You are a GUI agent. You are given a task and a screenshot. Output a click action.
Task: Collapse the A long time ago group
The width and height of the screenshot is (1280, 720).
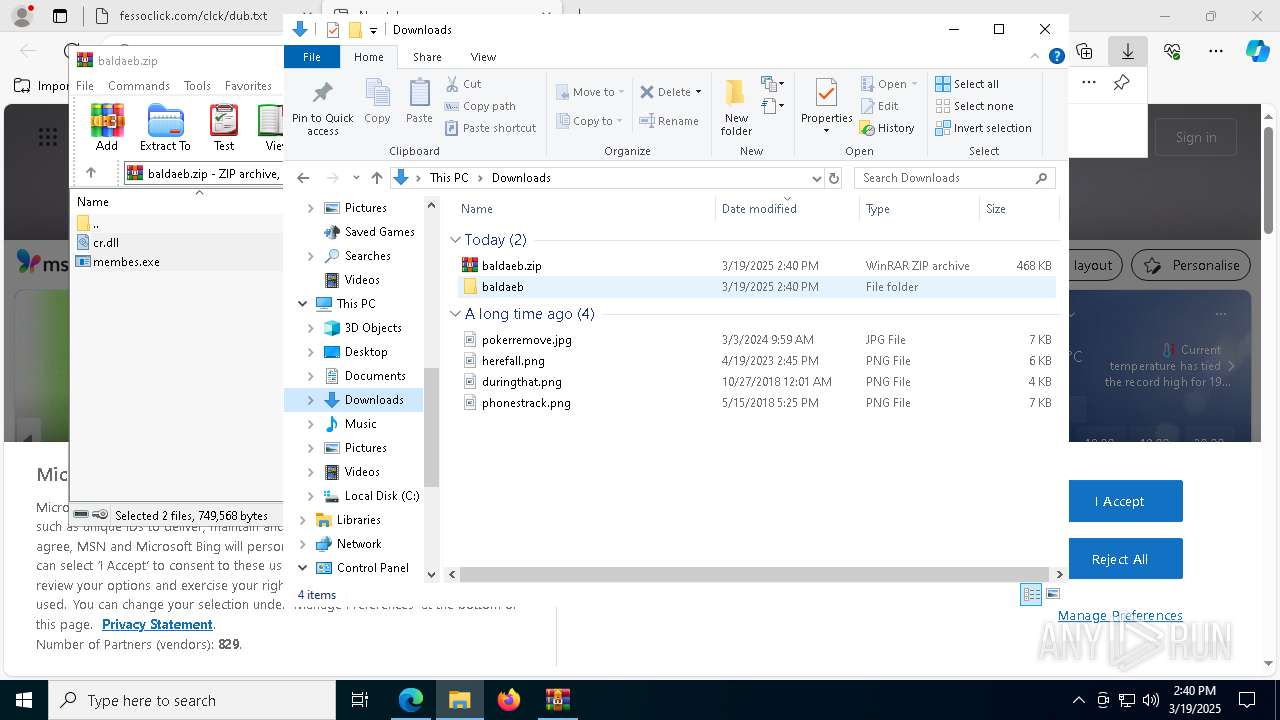click(455, 314)
